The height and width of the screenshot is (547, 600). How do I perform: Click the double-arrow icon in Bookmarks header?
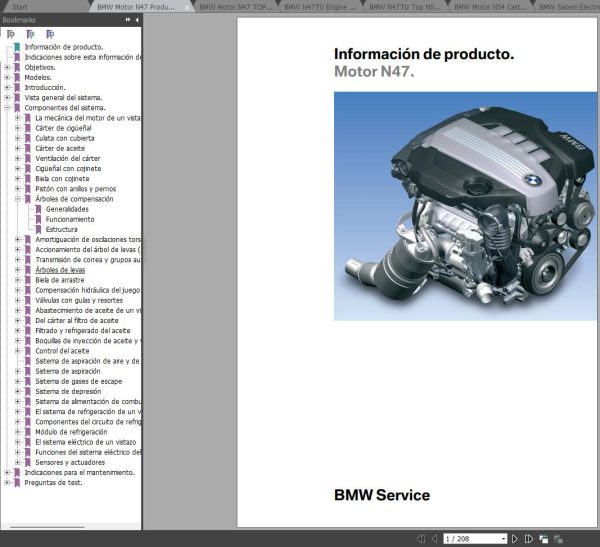click(x=128, y=20)
